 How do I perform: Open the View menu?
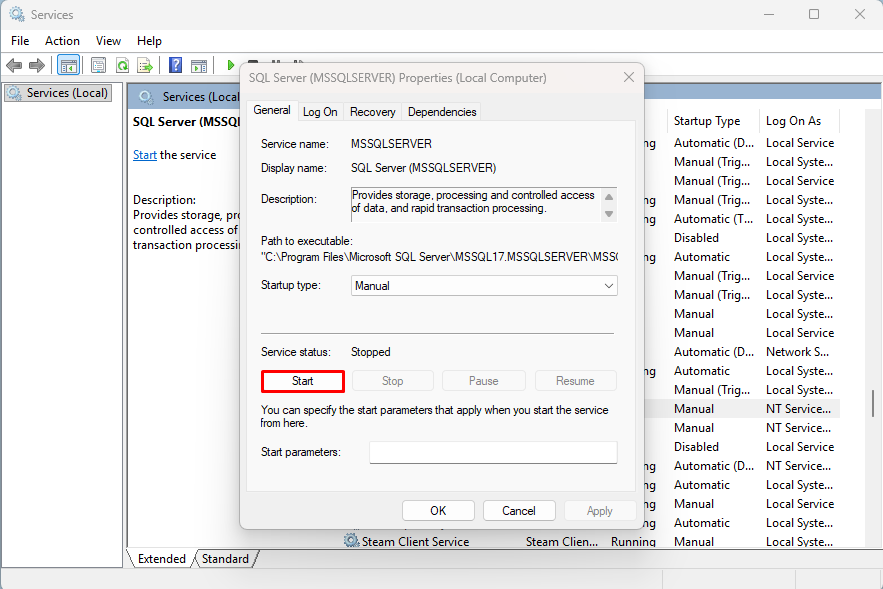(x=108, y=41)
